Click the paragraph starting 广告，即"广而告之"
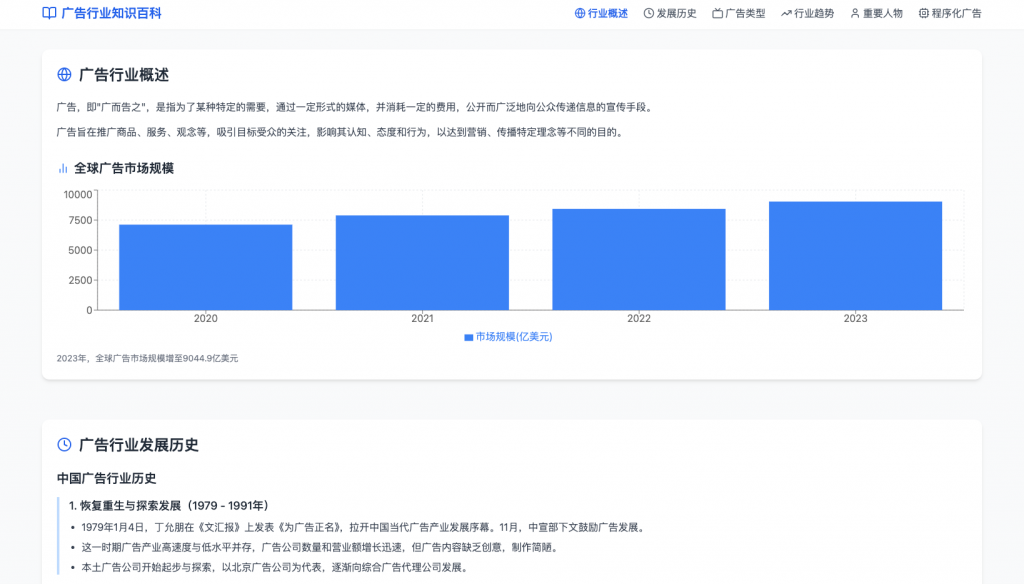Image resolution: width=1024 pixels, height=584 pixels. click(x=356, y=107)
